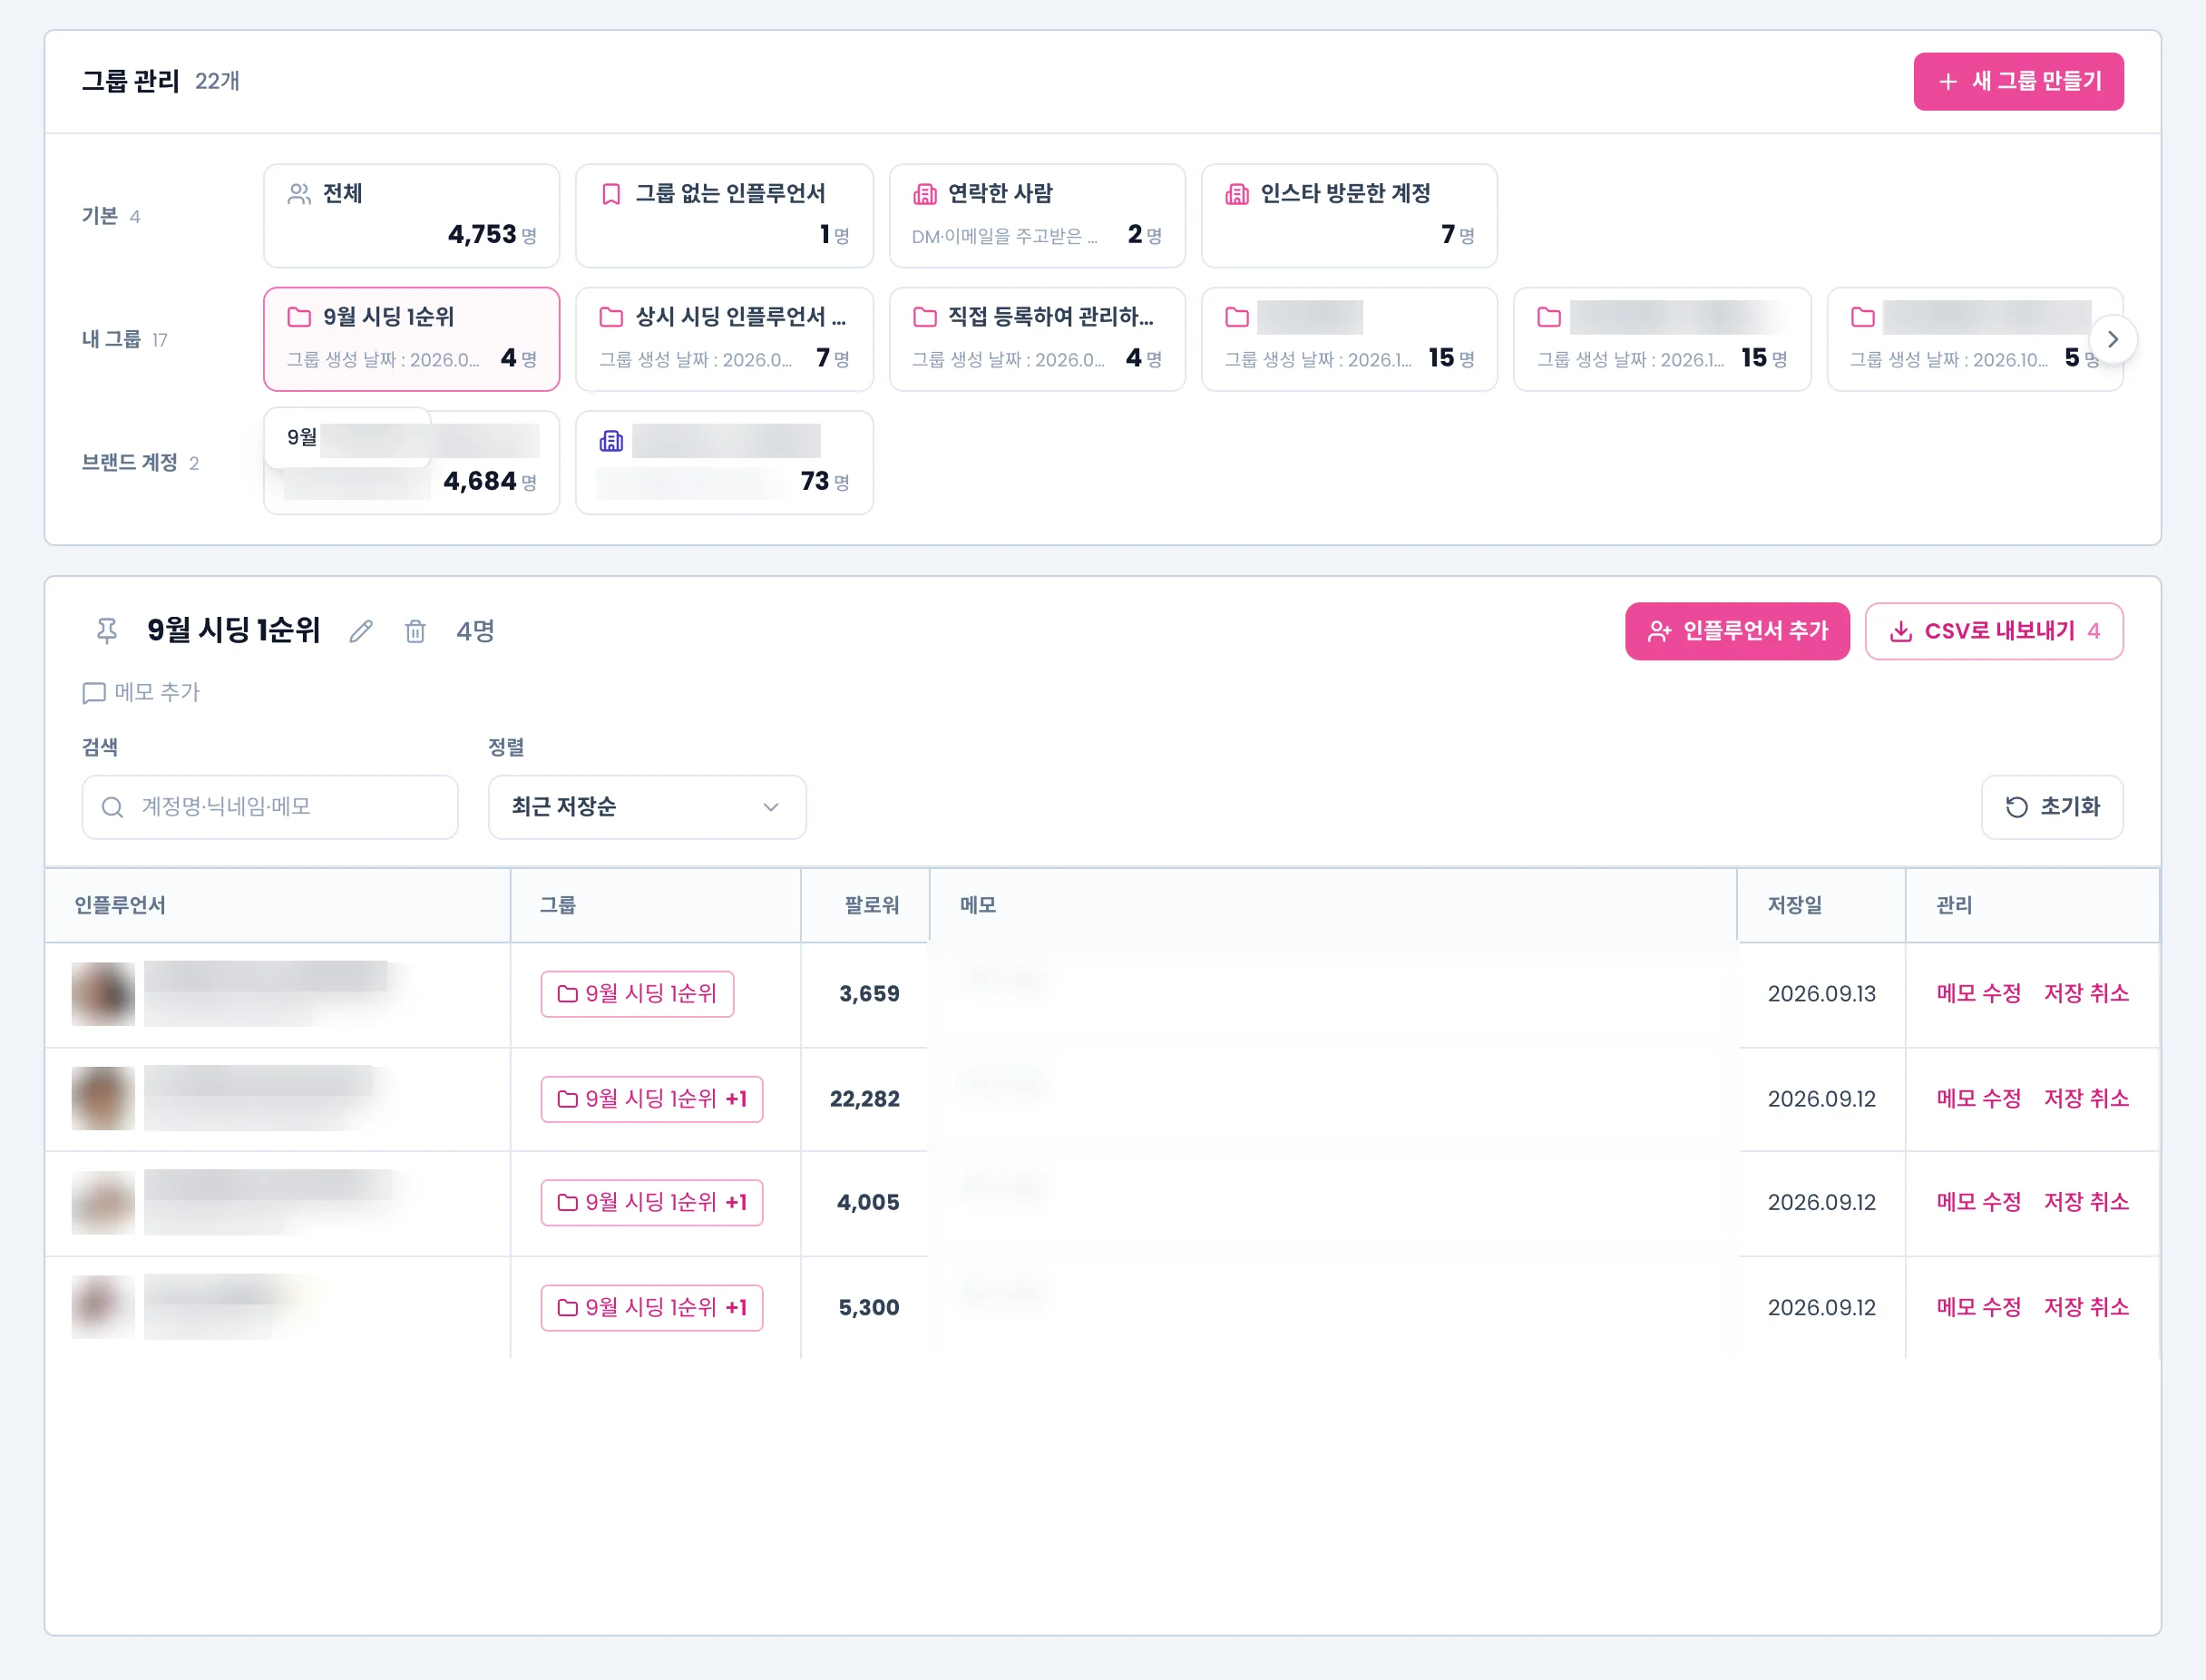
Task: Click 메모 수정 on the 2026.09.13 row
Action: pyautogui.click(x=1978, y=994)
